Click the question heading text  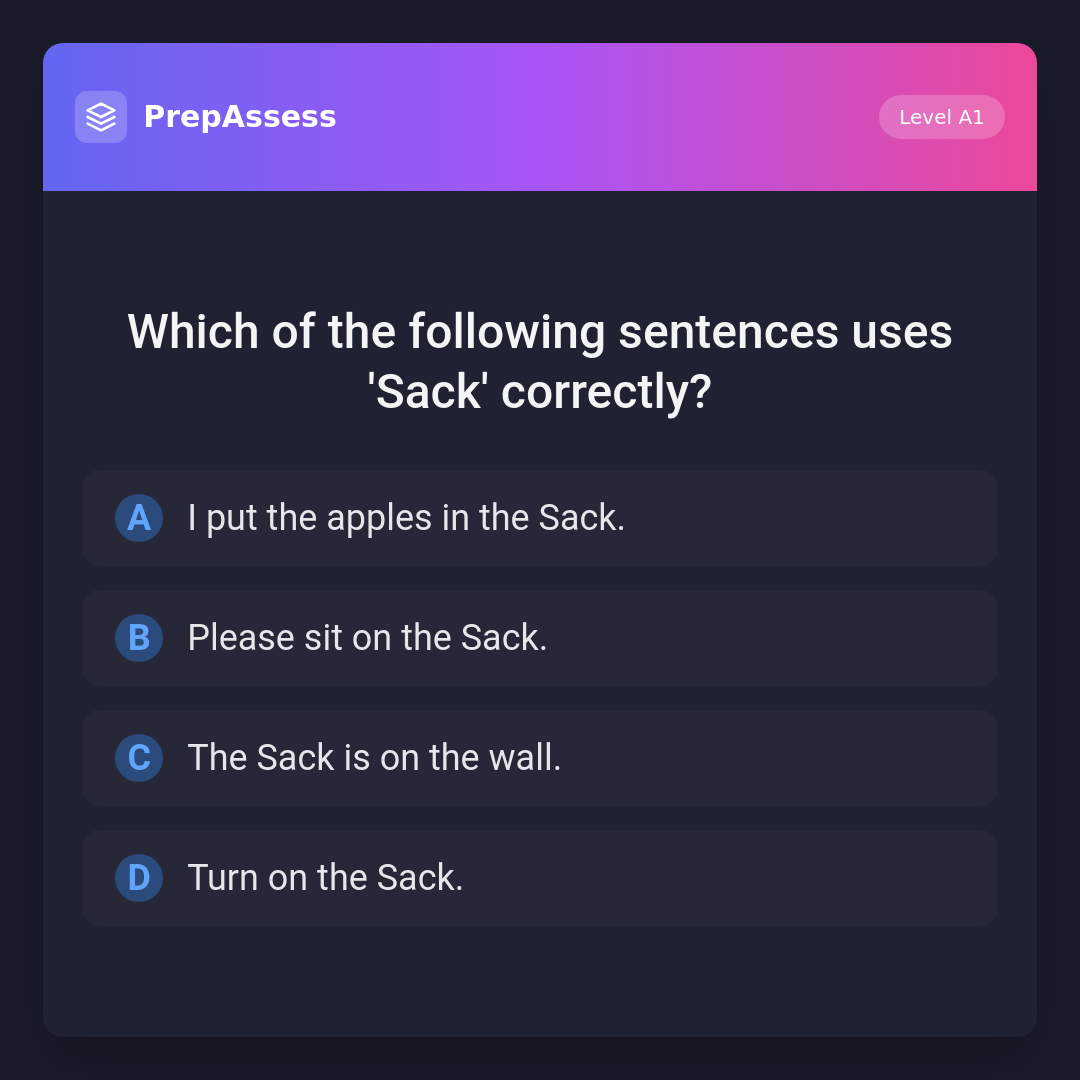click(540, 332)
